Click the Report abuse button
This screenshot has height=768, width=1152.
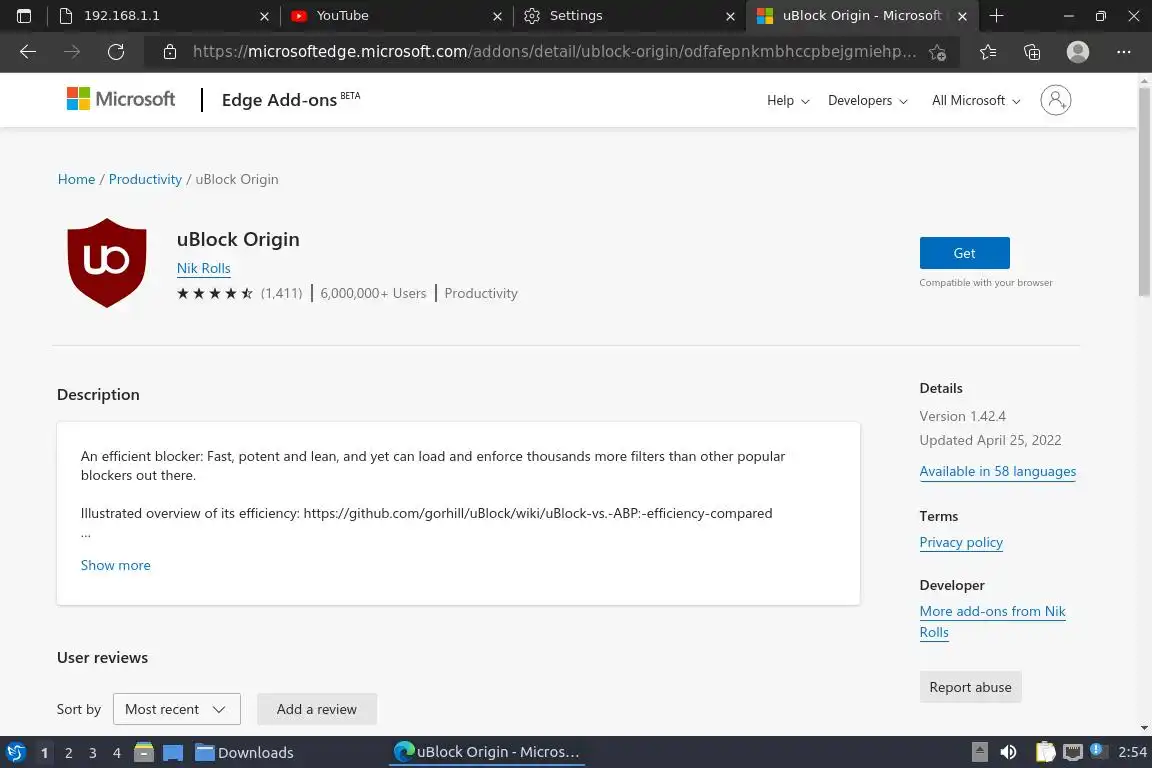pos(970,687)
